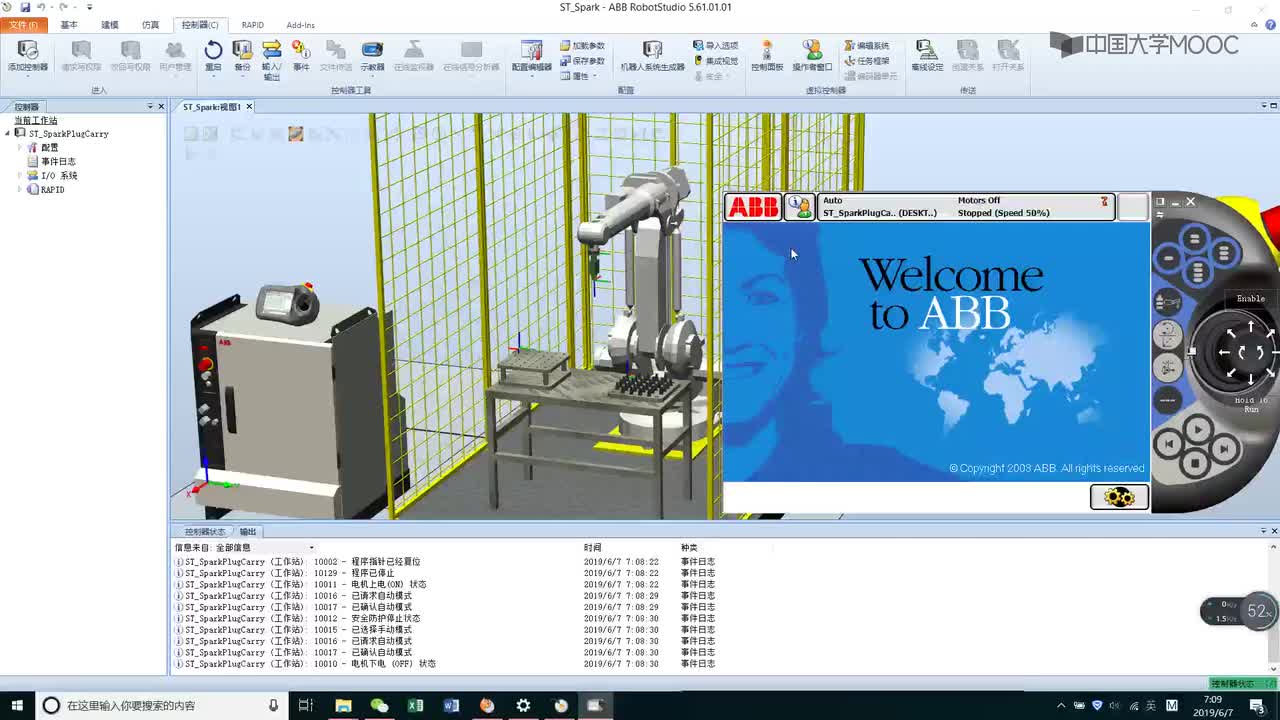Click the 种类 column header in output
Viewport: 1280px width, 720px height.
coord(690,548)
